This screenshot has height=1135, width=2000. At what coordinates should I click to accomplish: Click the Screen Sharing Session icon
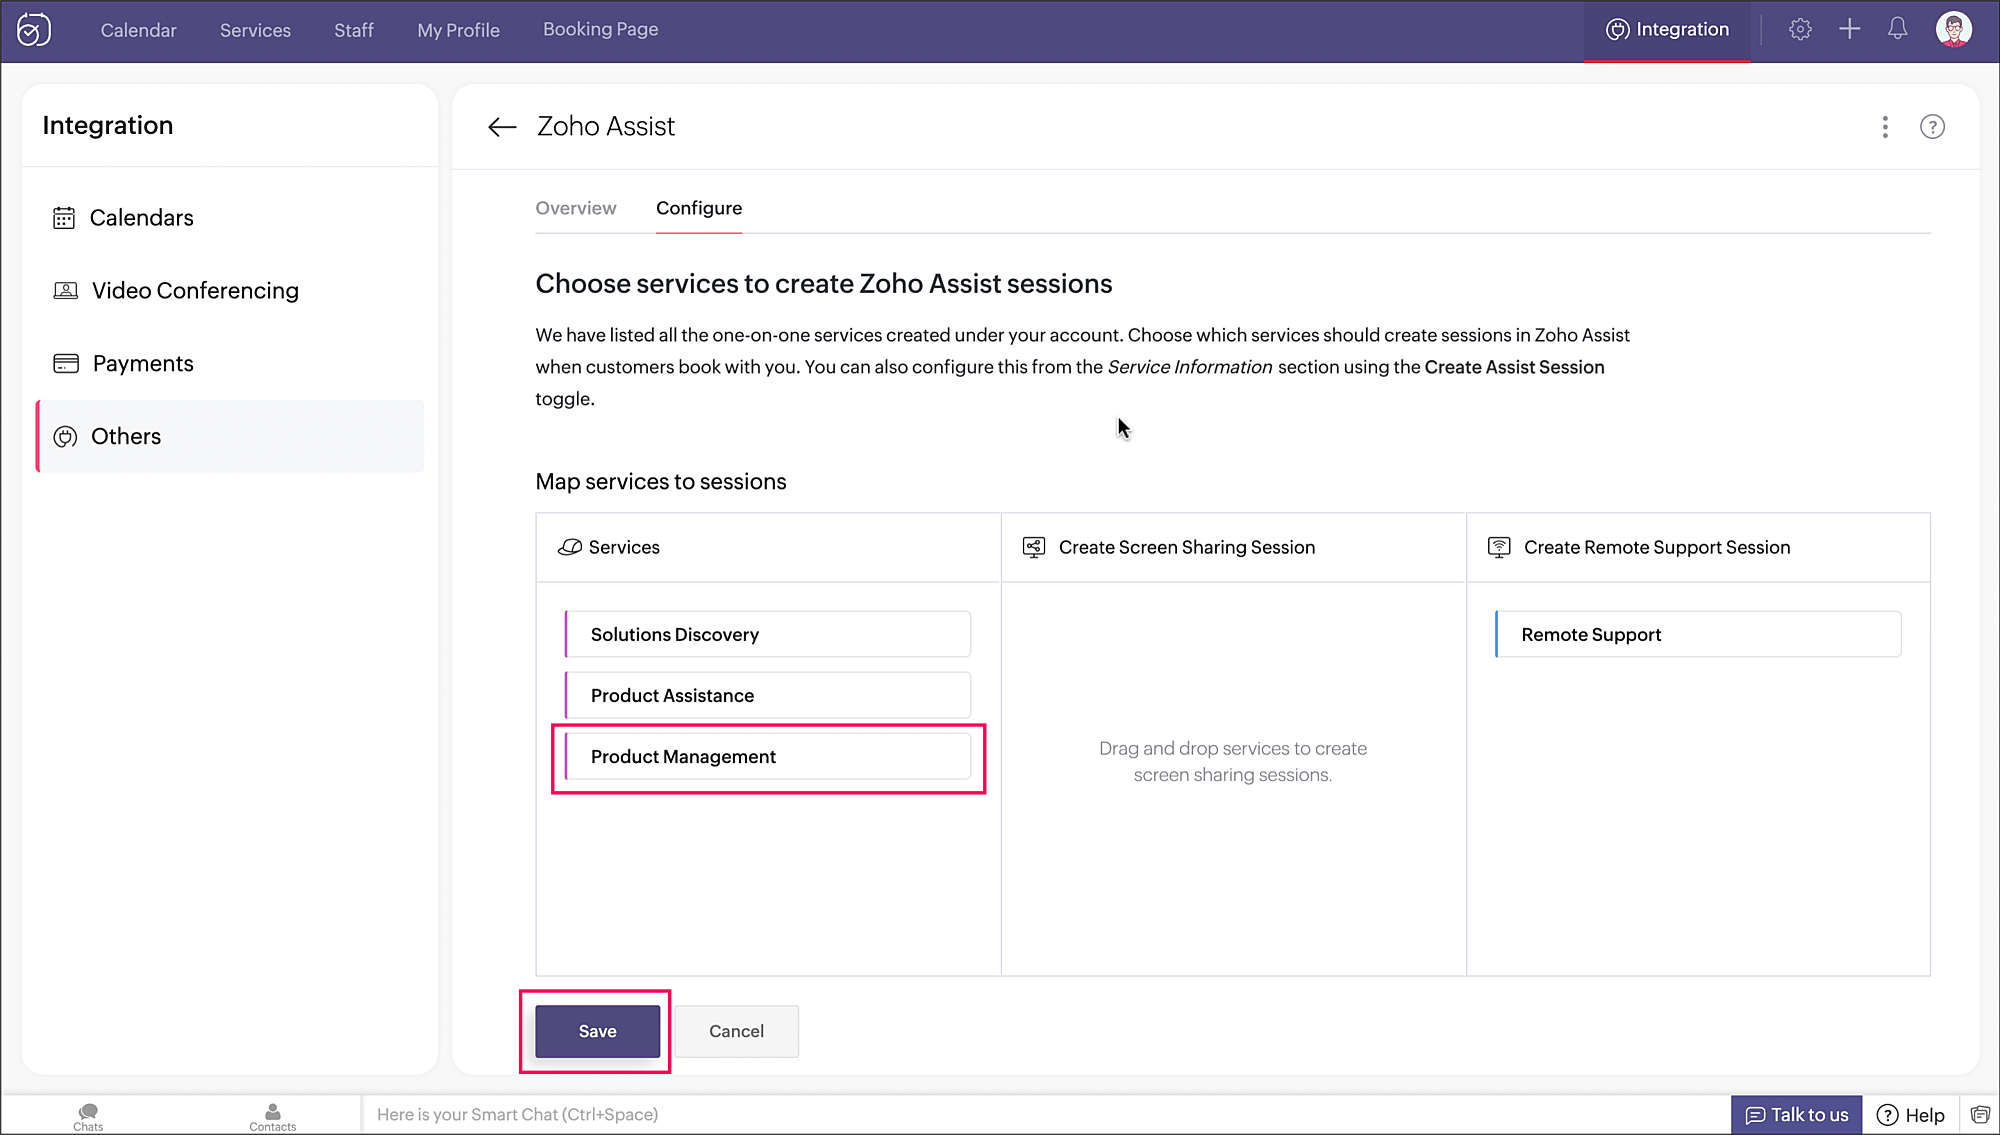tap(1034, 547)
